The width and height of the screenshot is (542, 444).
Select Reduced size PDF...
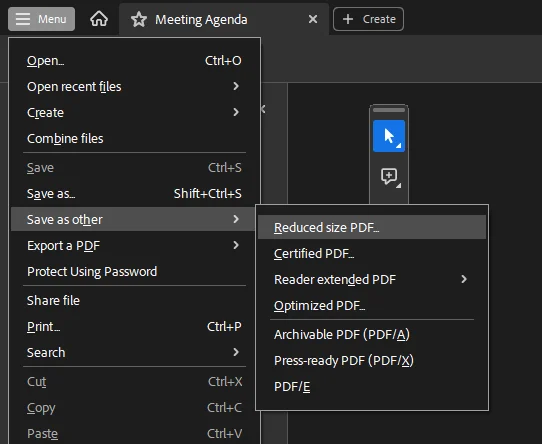pos(372,227)
